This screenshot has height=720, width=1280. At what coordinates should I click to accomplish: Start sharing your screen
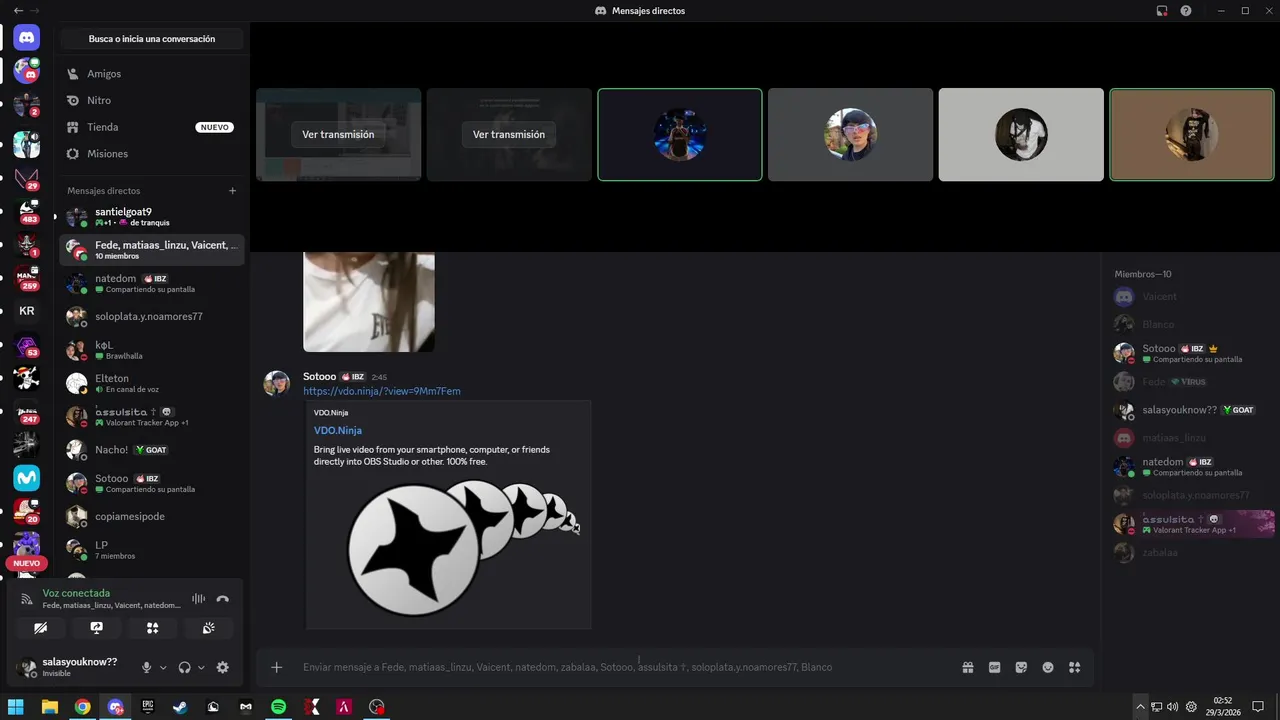pos(96,628)
